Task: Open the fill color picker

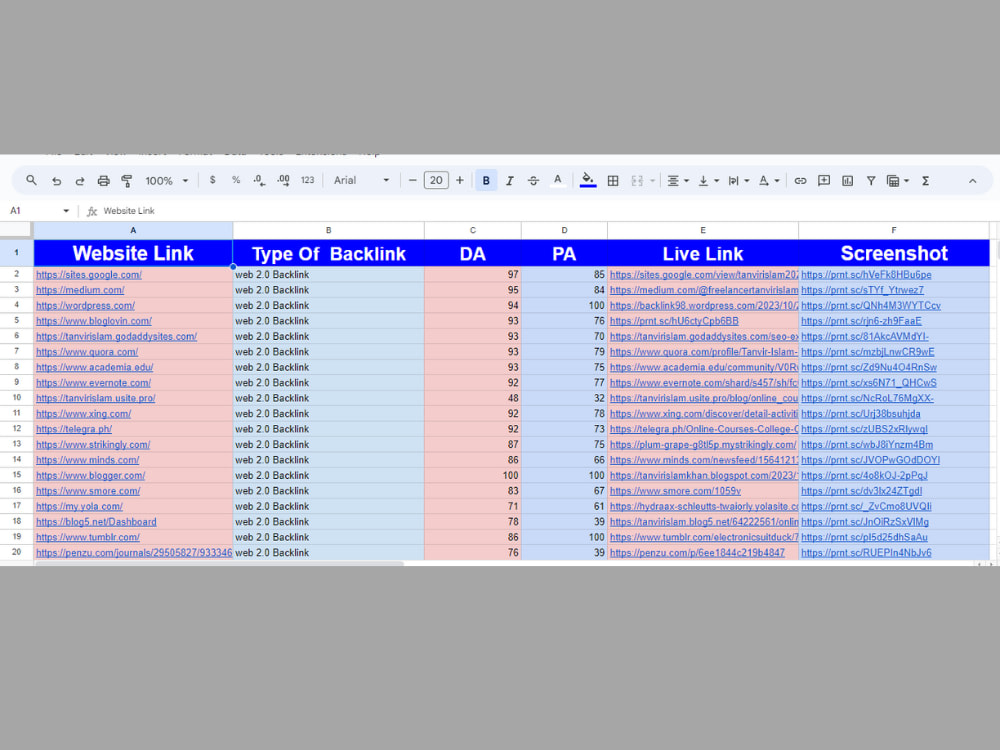Action: [x=587, y=180]
